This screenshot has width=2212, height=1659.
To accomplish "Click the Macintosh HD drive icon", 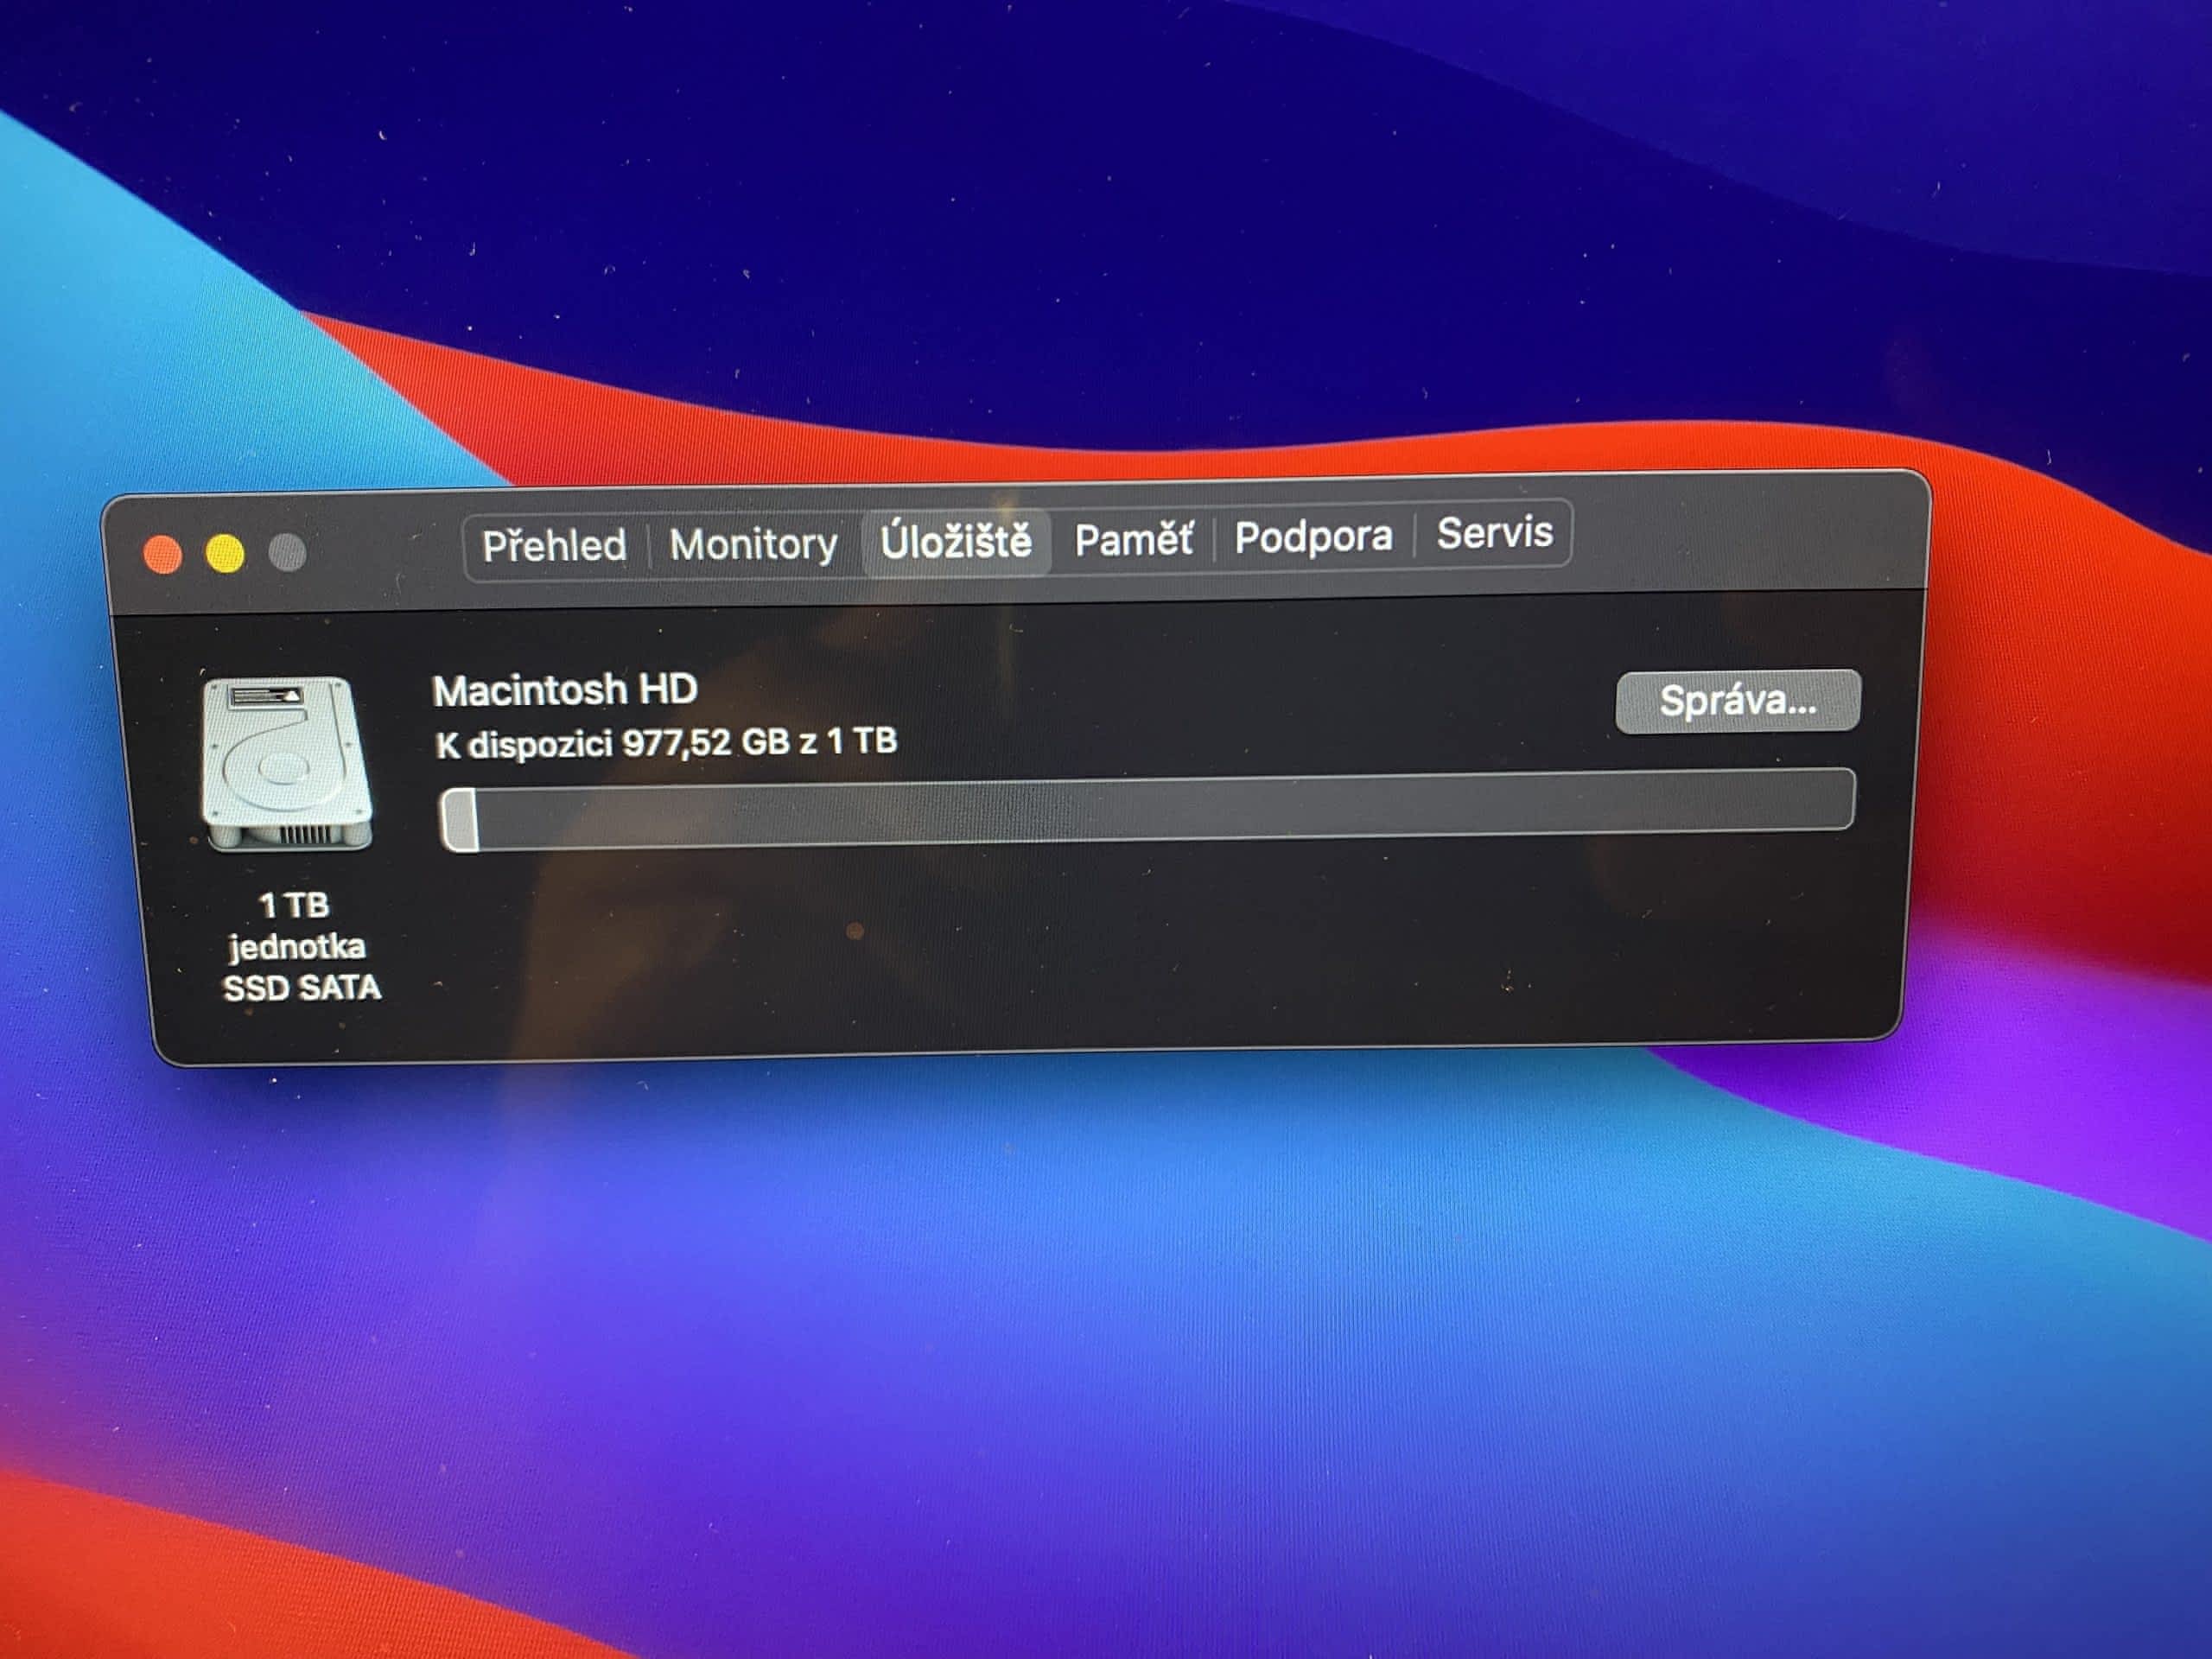I will 287,764.
